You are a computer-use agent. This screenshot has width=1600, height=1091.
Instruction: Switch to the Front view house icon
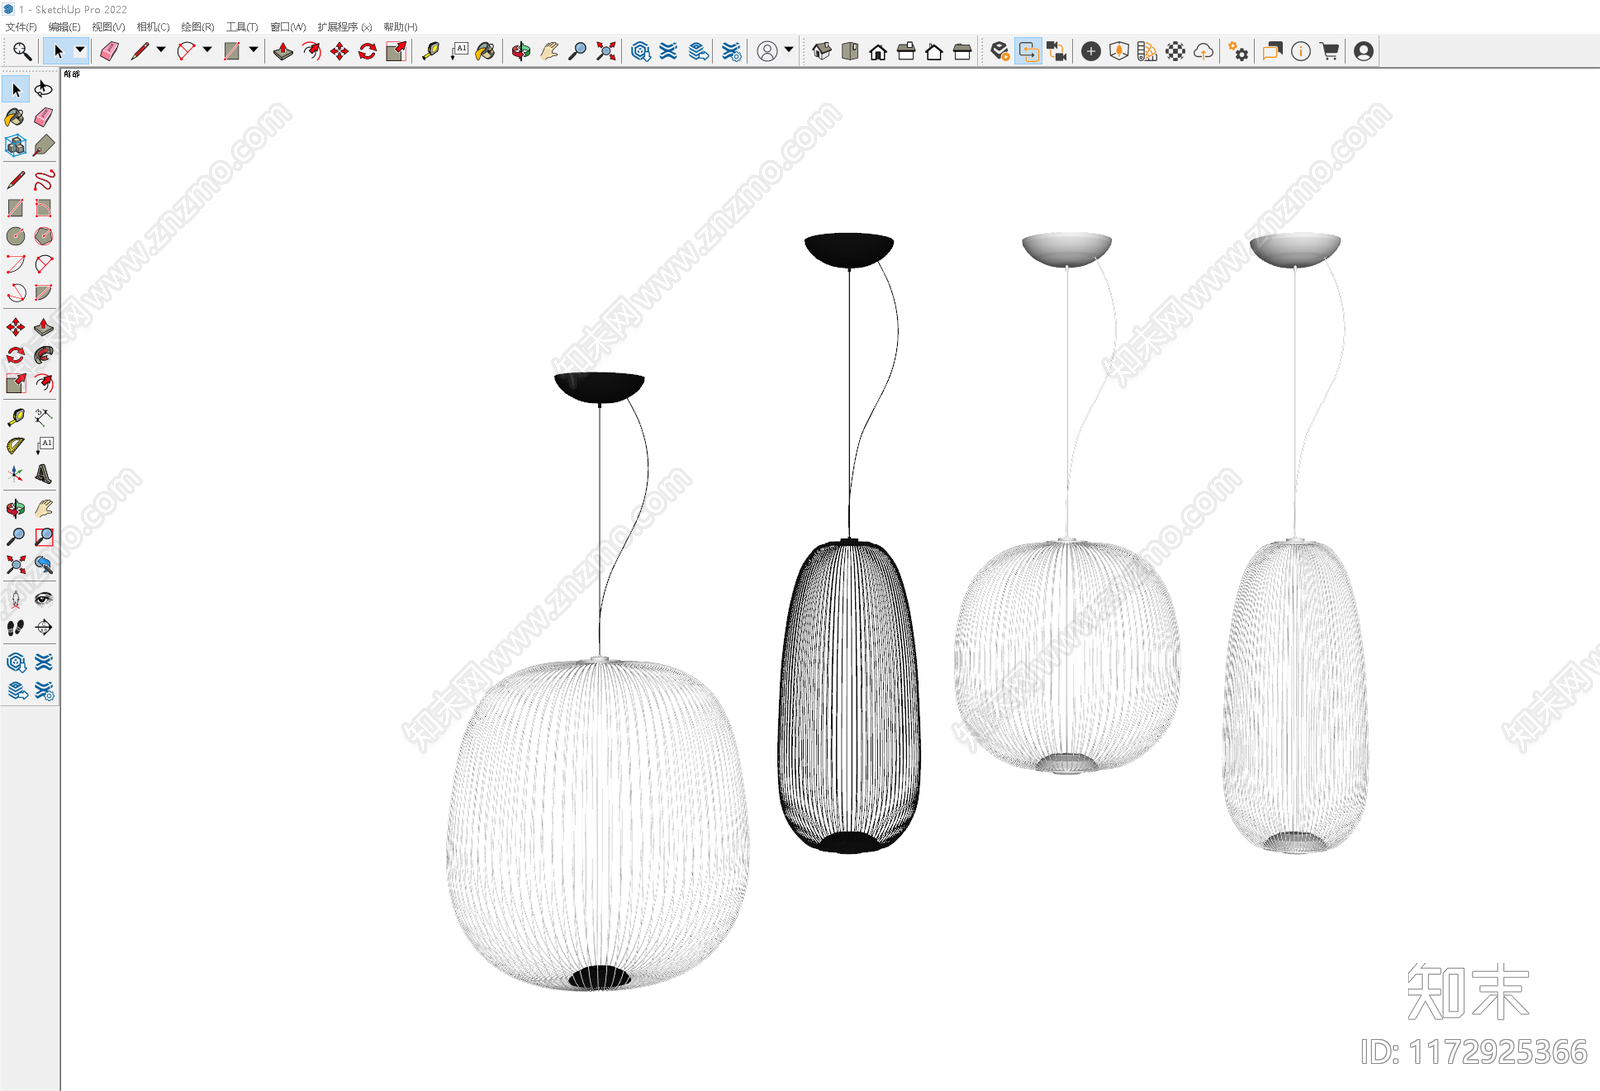(878, 51)
